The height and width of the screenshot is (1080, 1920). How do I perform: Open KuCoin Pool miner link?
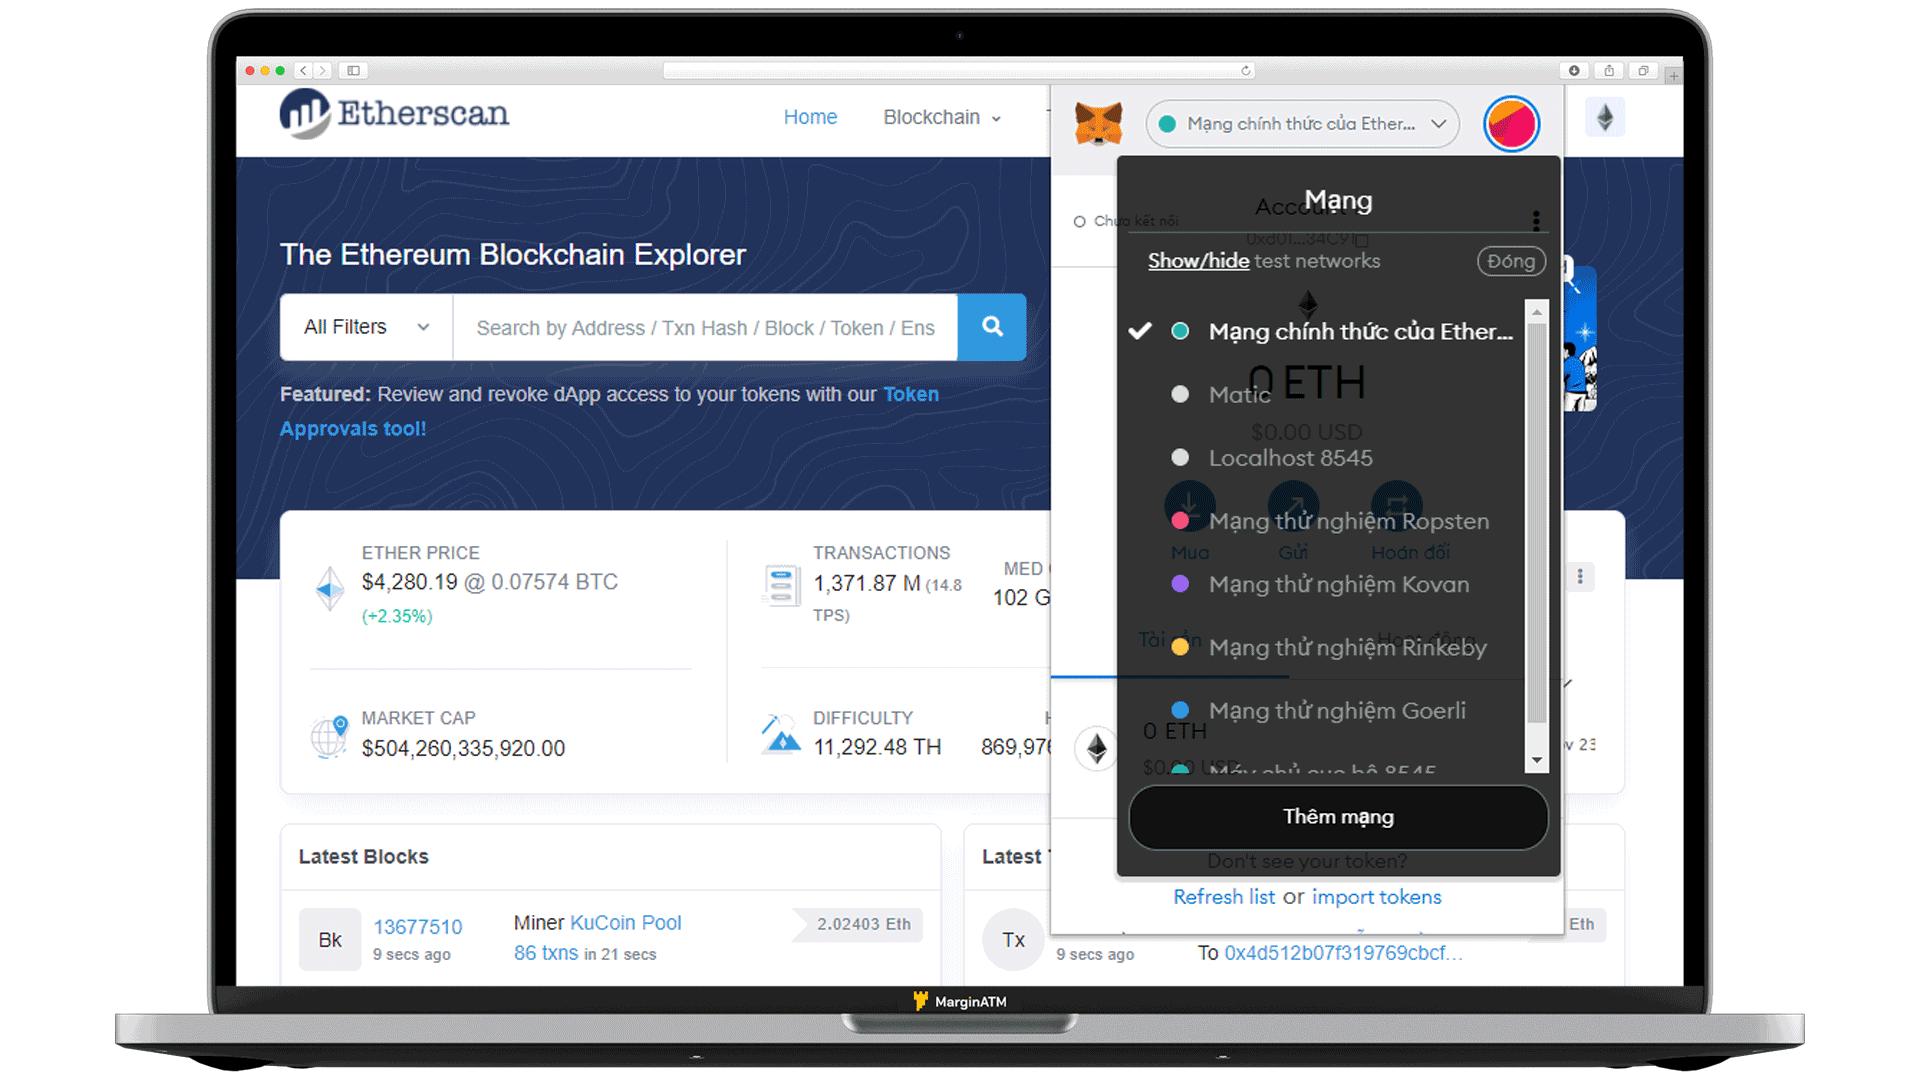coord(625,923)
